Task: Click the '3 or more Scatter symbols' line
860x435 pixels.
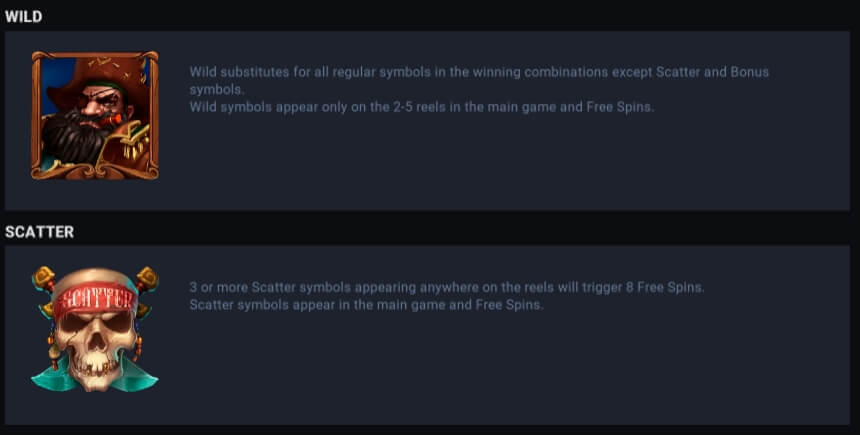Action: 447,287
